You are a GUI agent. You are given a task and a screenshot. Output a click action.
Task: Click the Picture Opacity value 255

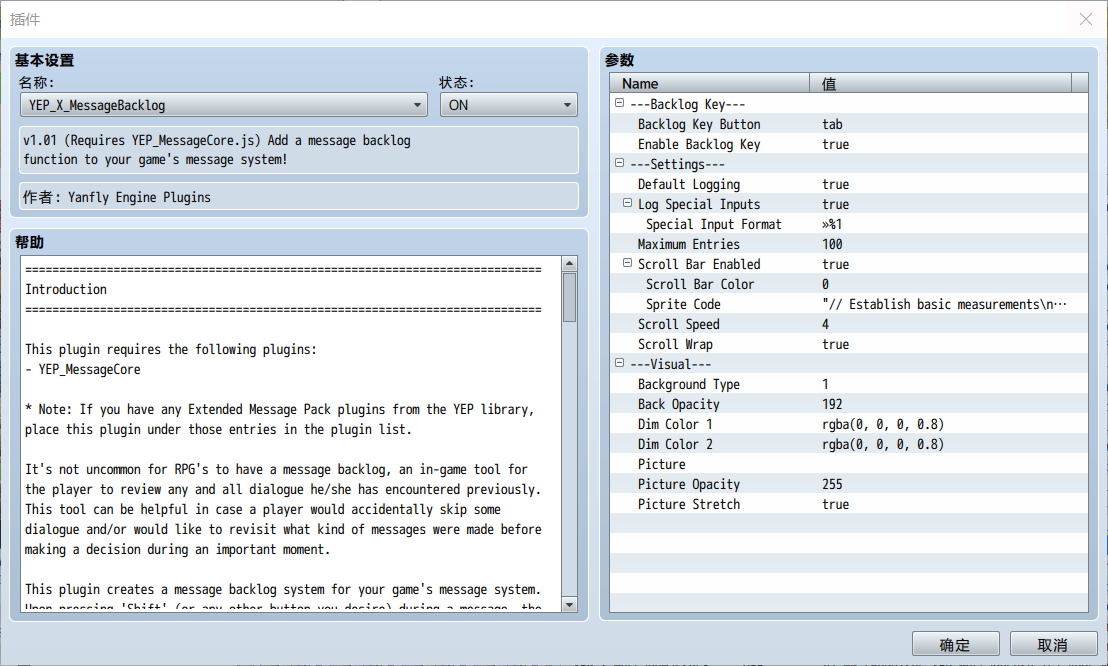tap(832, 484)
